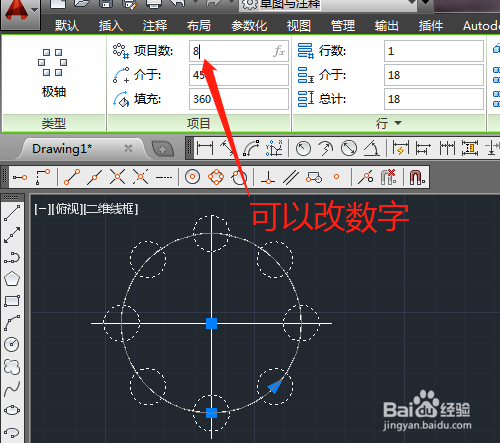Select the Linear dimension tool
The image size is (500, 443).
(x=205, y=148)
